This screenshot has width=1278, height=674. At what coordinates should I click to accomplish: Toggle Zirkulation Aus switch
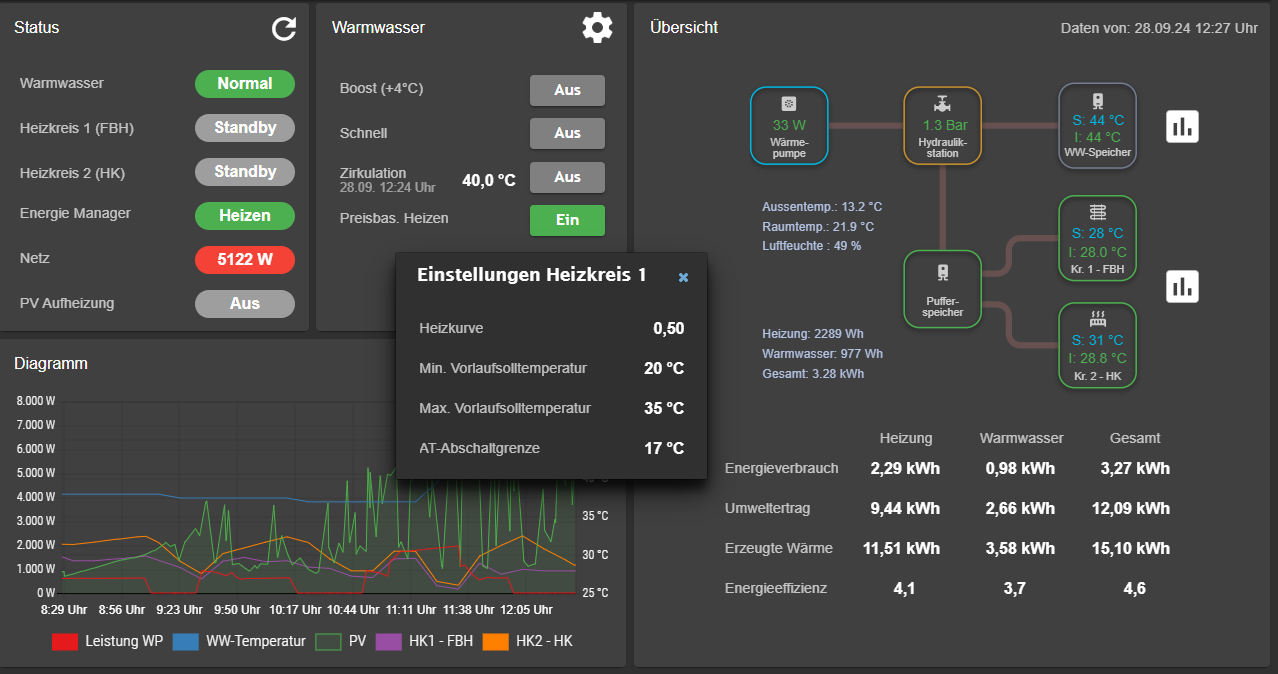point(567,177)
